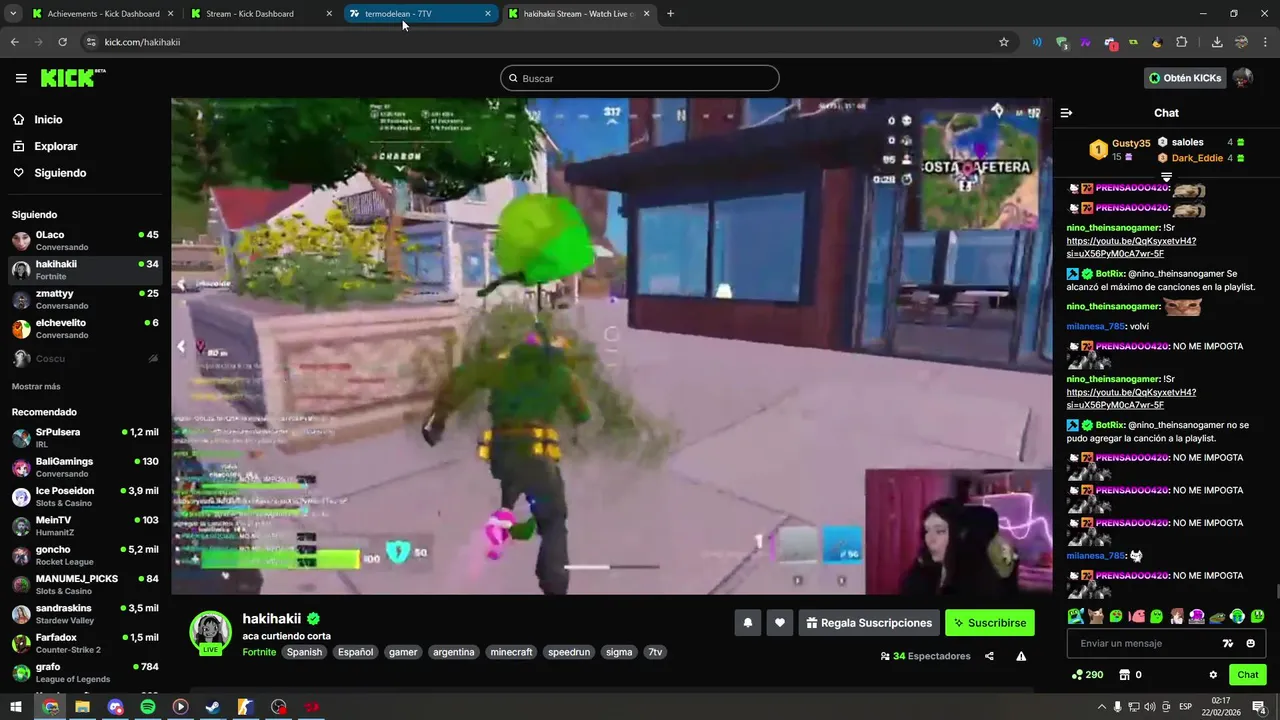
Task: Click hakihakii streamer avatar with LIVE badge
Action: pos(210,632)
